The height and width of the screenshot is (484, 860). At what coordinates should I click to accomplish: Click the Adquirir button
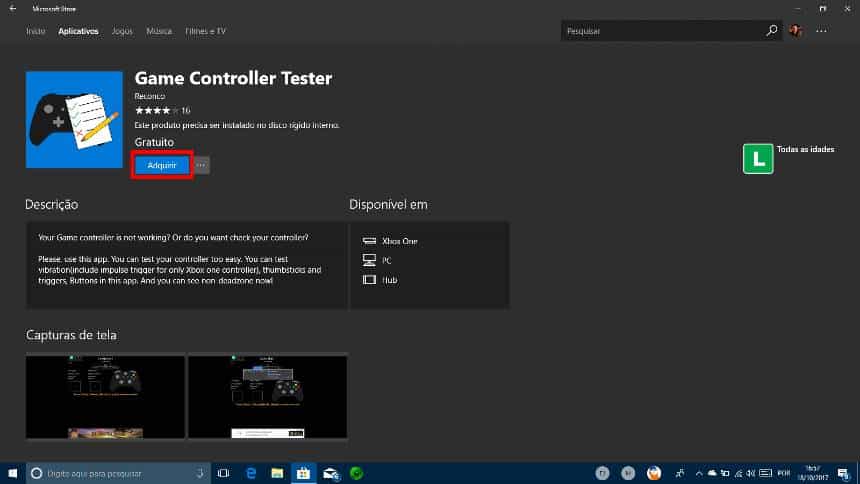[162, 165]
